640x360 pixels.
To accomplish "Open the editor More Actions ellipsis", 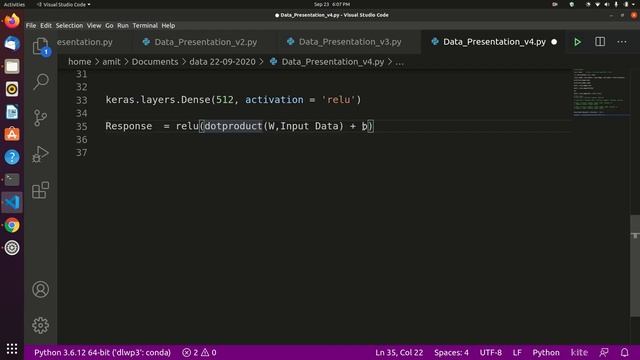I will point(622,42).
